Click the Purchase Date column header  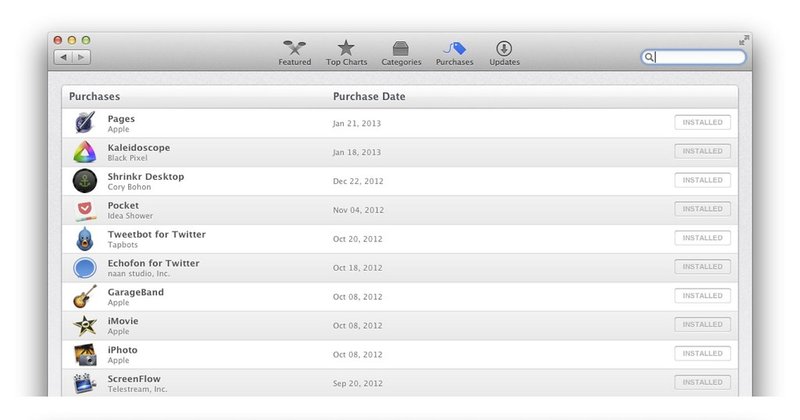click(x=369, y=96)
